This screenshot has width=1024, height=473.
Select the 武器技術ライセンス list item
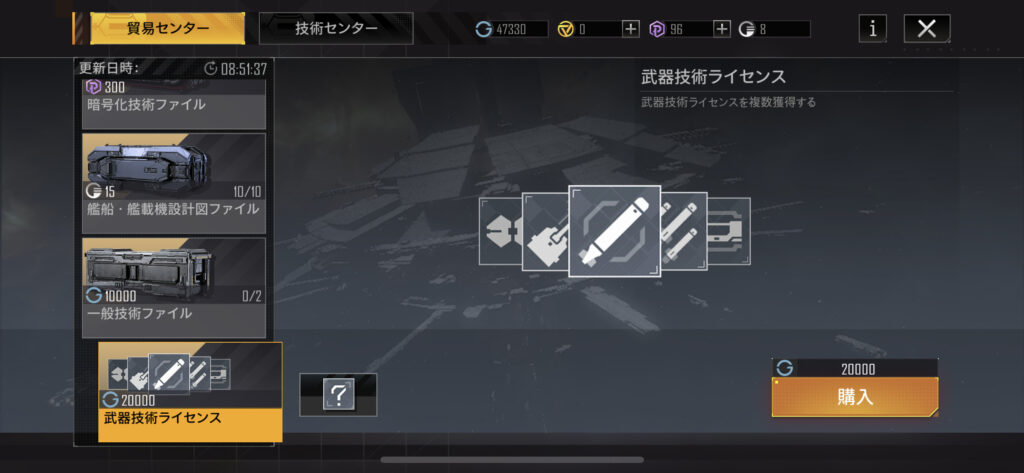pyautogui.click(x=190, y=392)
